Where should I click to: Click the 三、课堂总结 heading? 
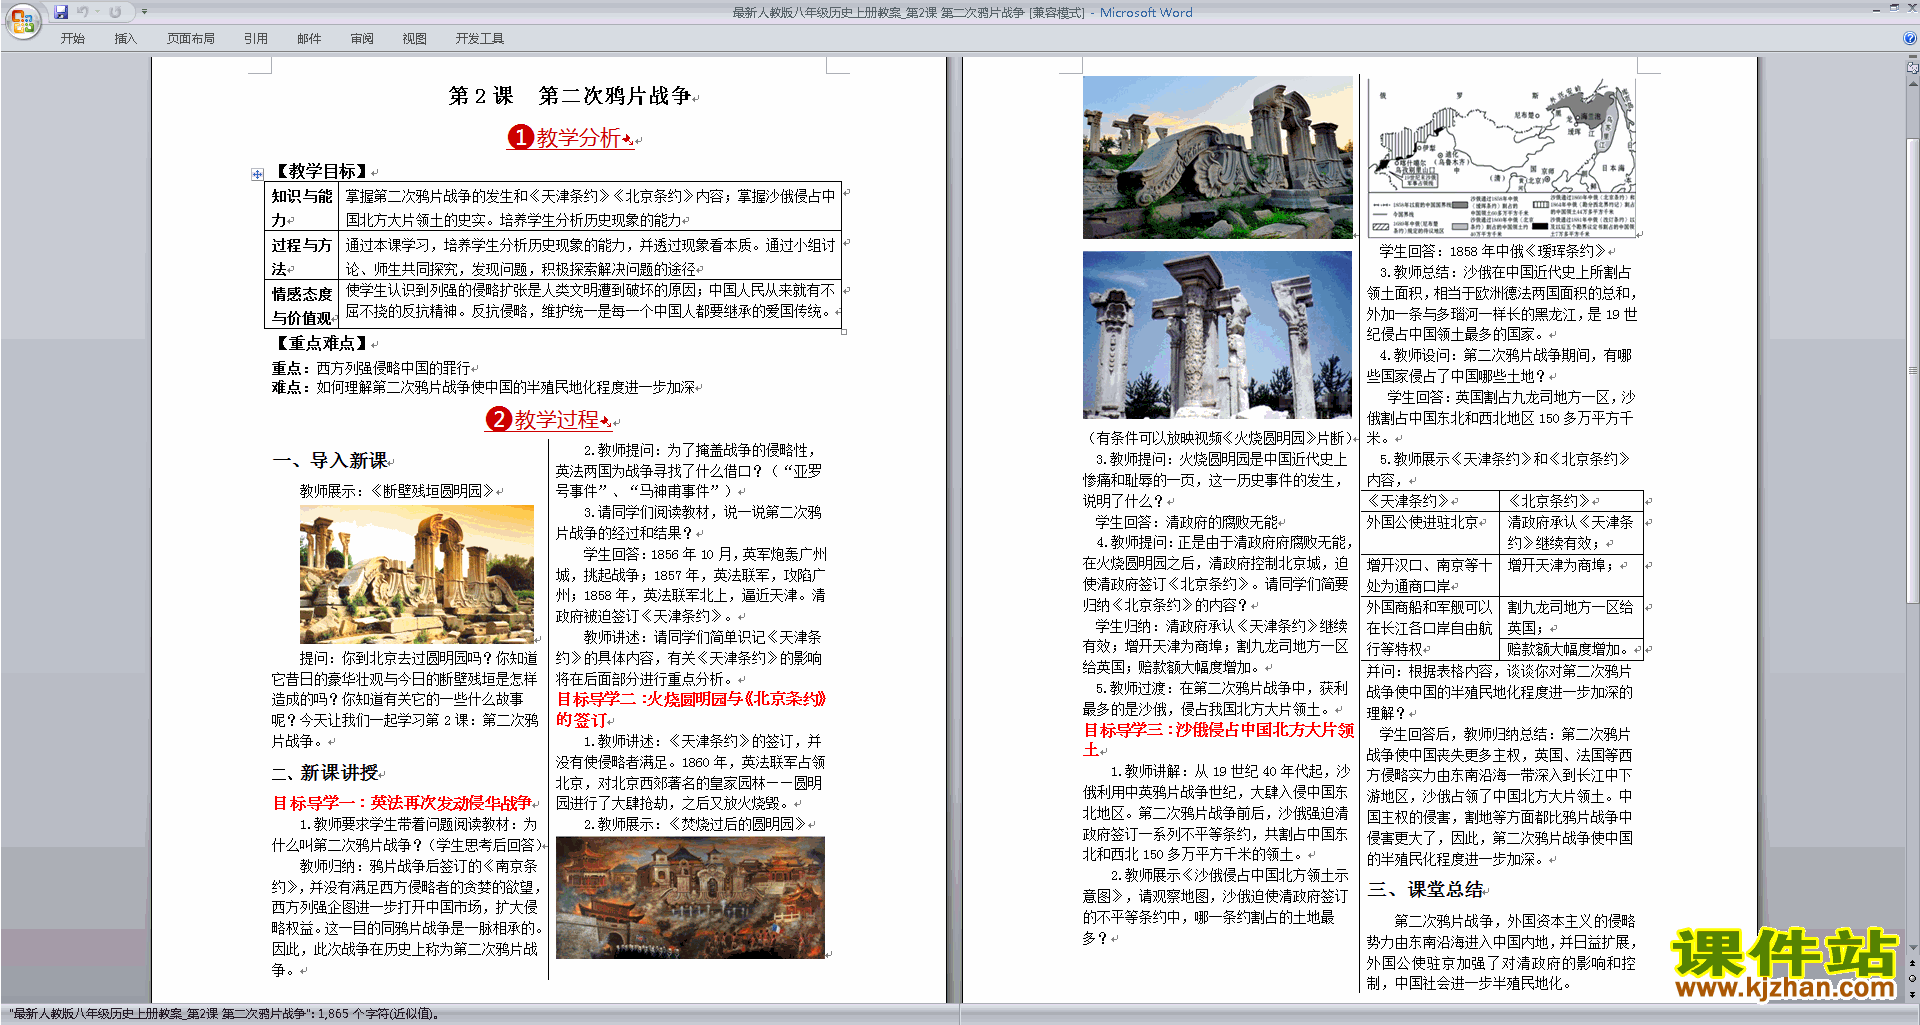(x=1426, y=889)
